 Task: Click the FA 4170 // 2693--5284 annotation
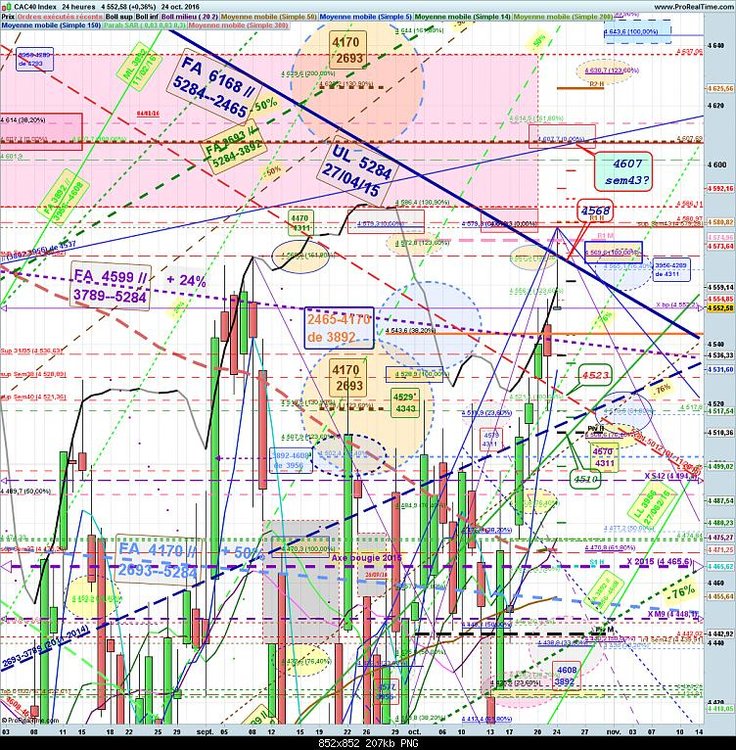point(158,560)
